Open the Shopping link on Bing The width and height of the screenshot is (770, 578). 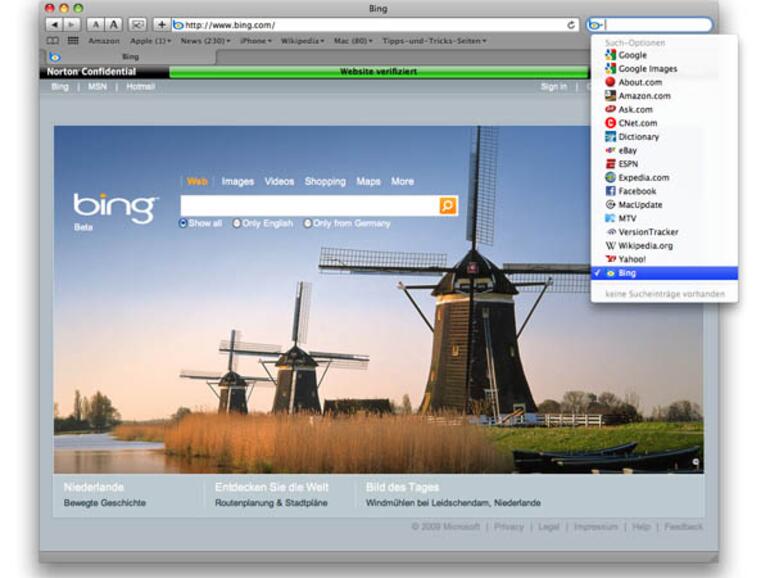(325, 181)
